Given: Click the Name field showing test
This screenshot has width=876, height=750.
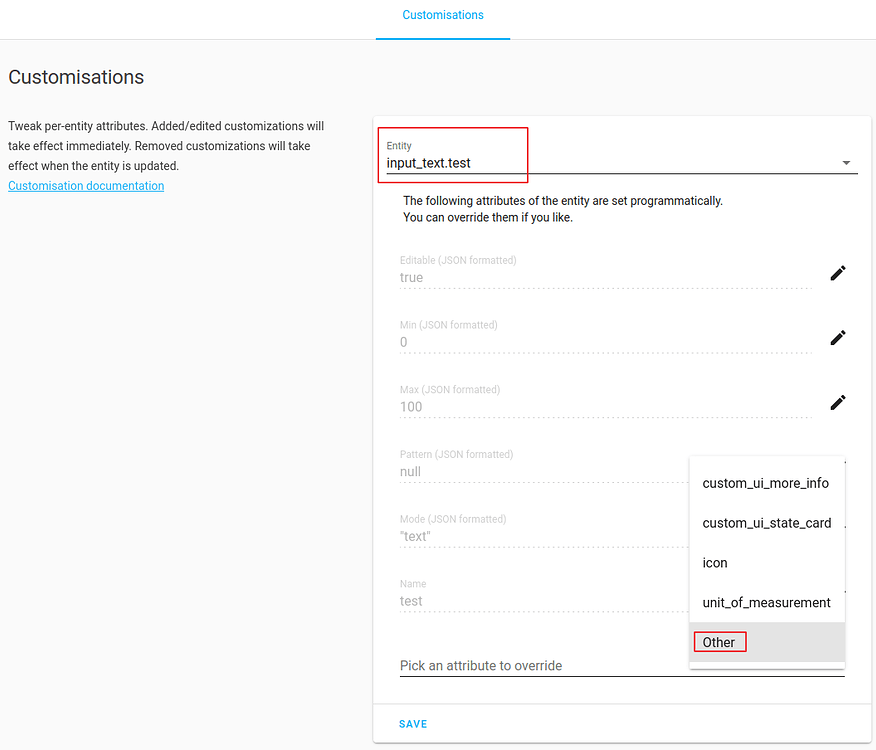Looking at the screenshot, I should pos(500,600).
